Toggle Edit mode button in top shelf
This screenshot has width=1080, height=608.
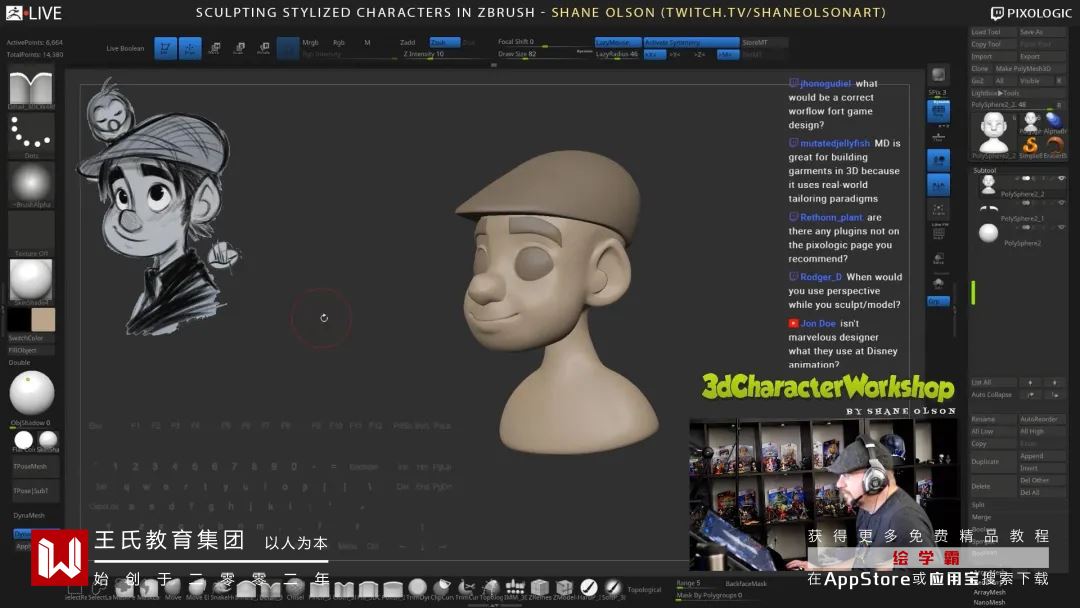coord(165,48)
